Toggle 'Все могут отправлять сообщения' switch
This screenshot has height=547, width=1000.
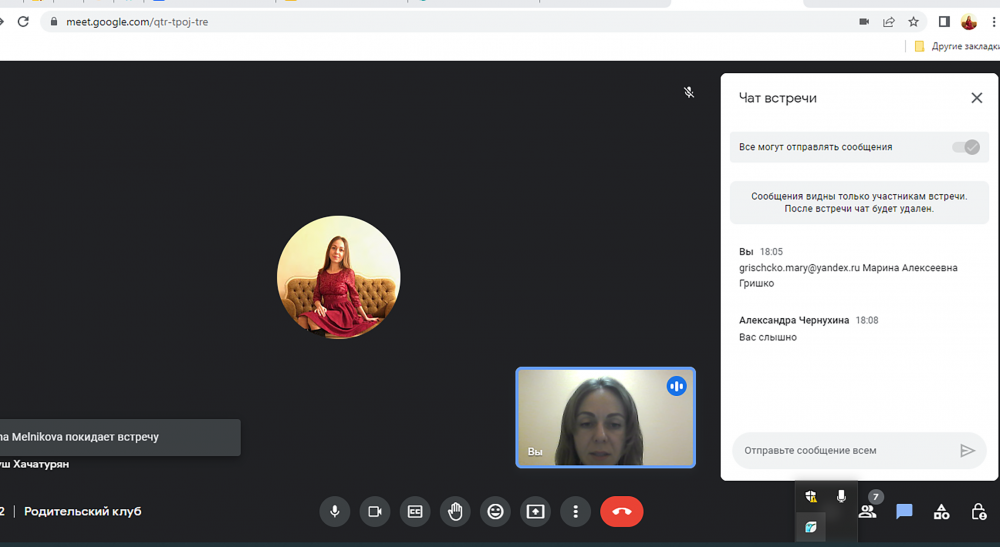965,147
